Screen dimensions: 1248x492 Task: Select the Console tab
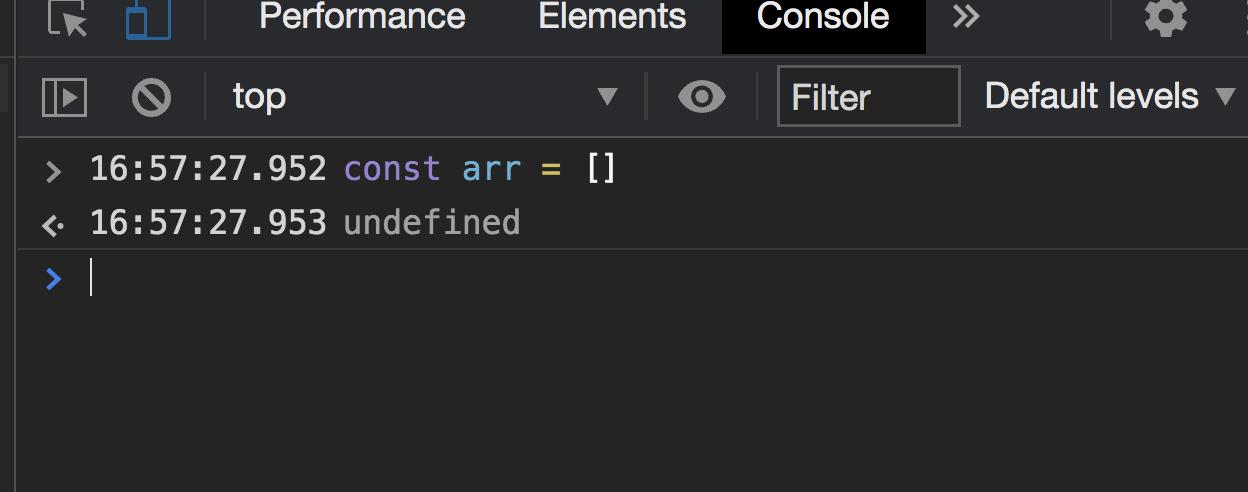point(823,17)
